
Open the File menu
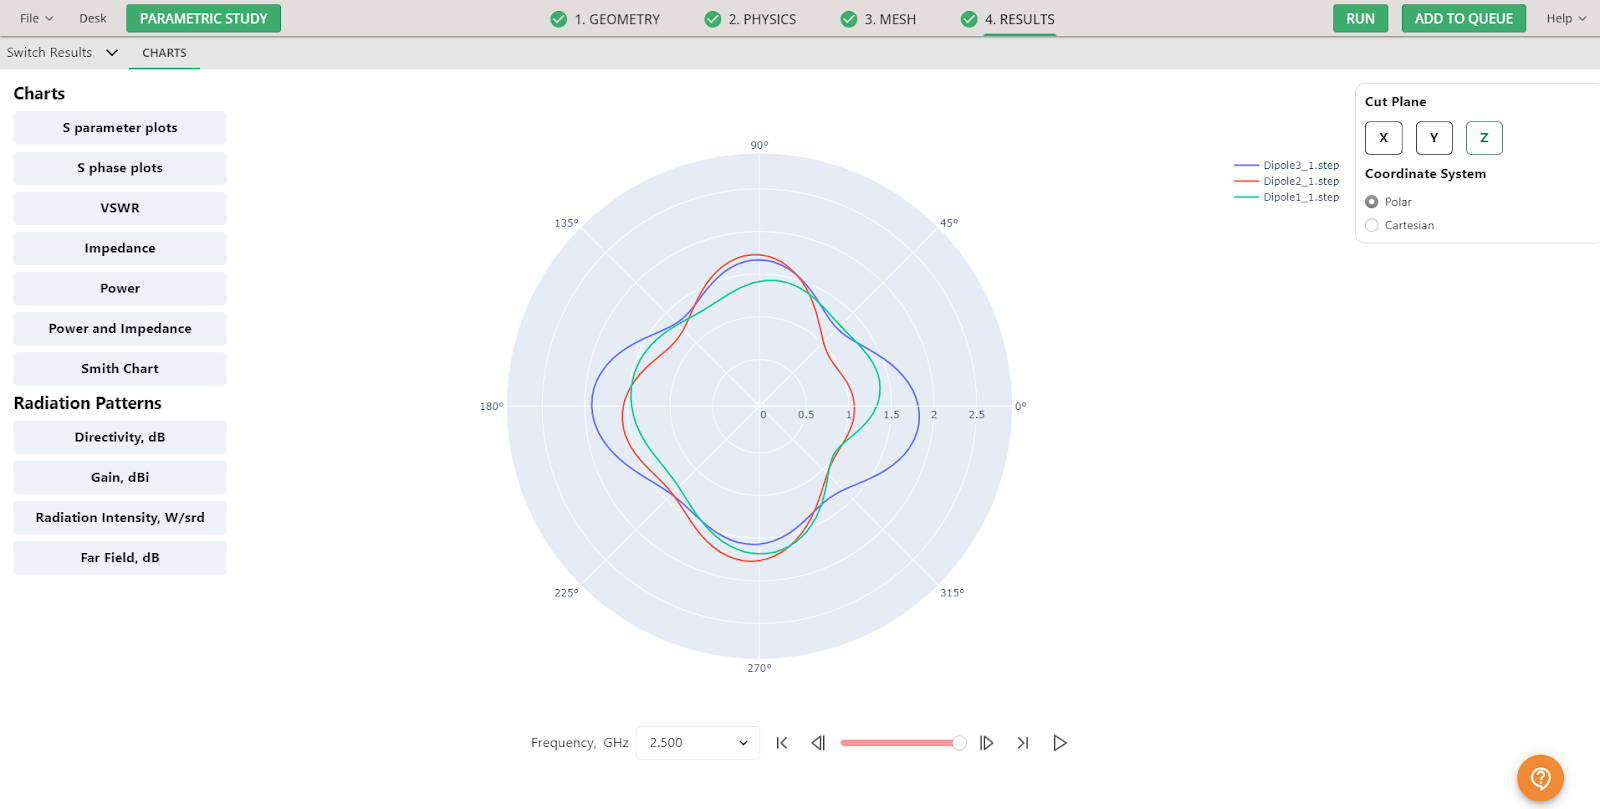pos(36,19)
